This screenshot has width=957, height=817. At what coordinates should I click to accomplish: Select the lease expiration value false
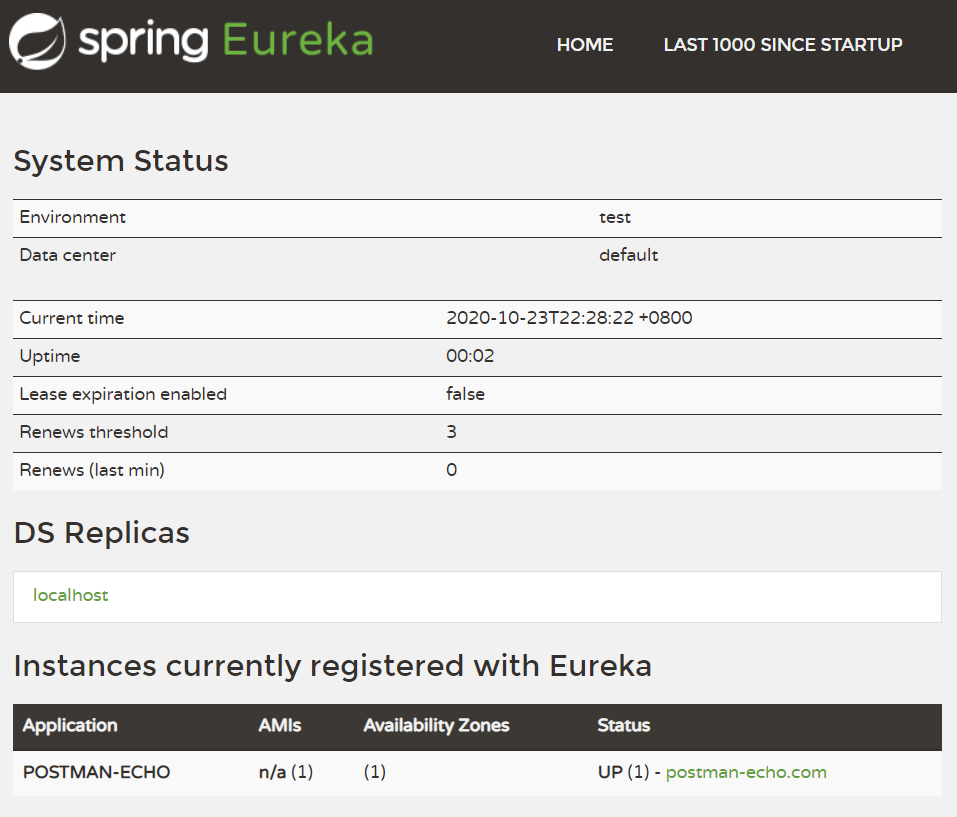pyautogui.click(x=465, y=394)
